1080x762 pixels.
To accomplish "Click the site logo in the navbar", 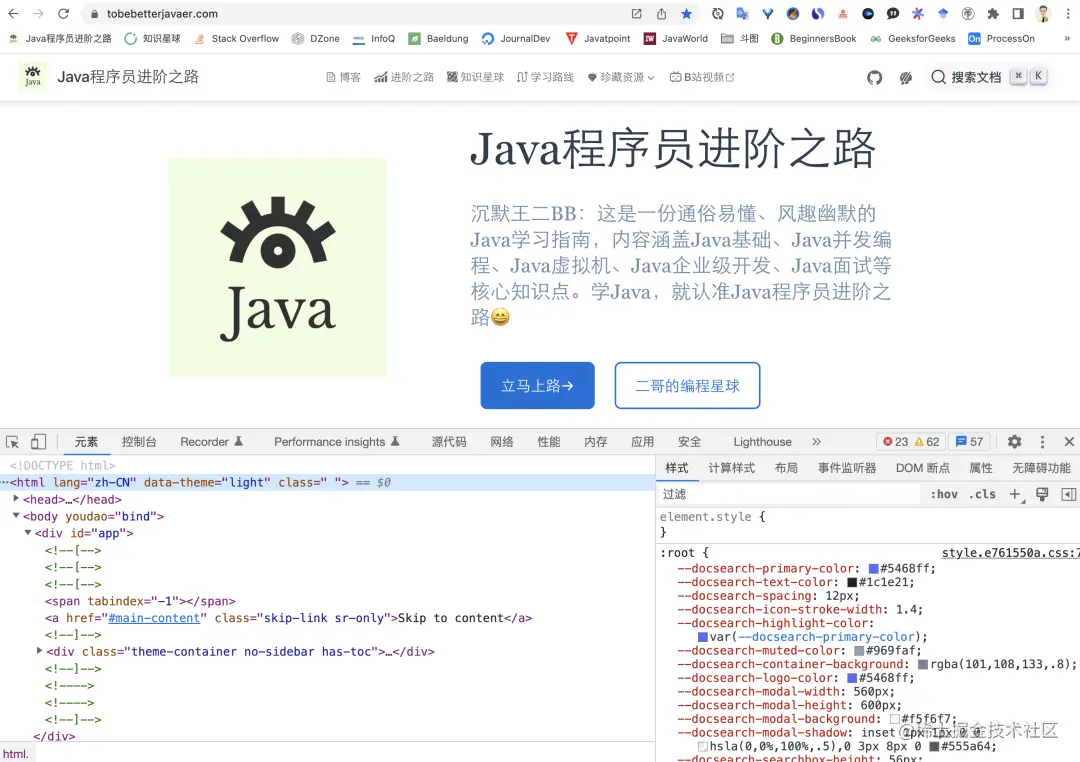I will click(x=32, y=76).
